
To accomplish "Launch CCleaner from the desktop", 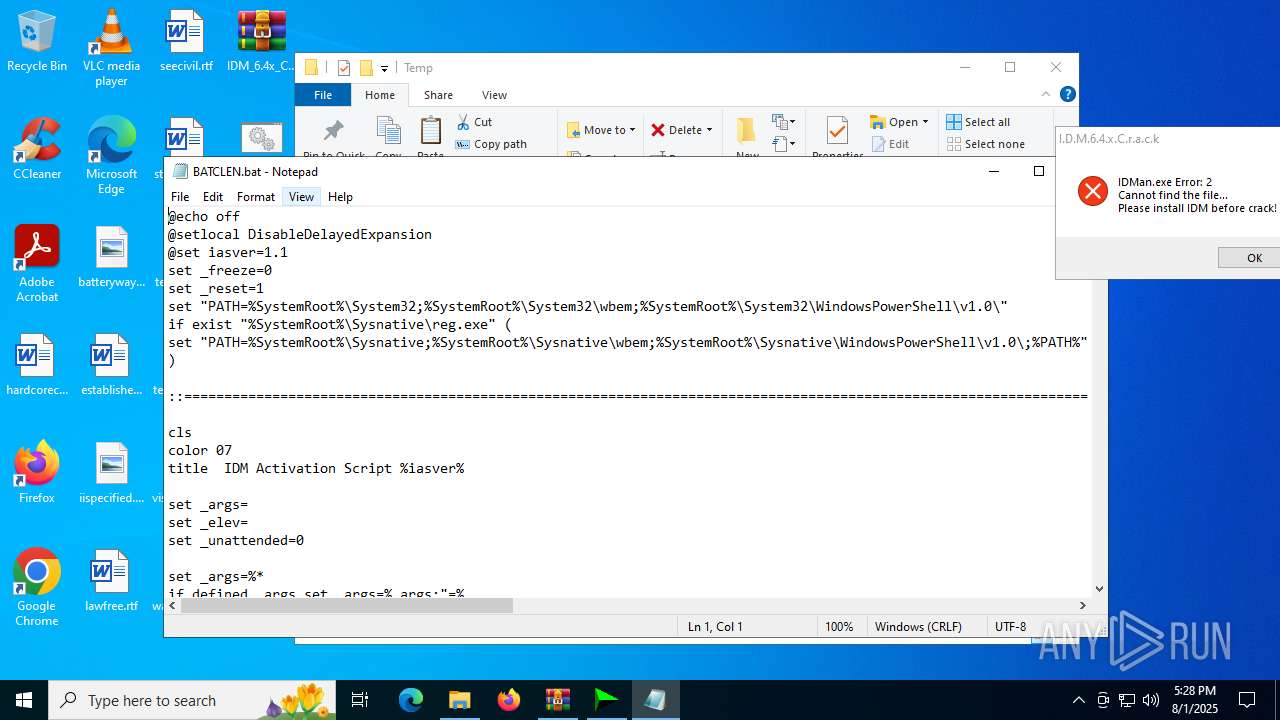I will pos(37,149).
